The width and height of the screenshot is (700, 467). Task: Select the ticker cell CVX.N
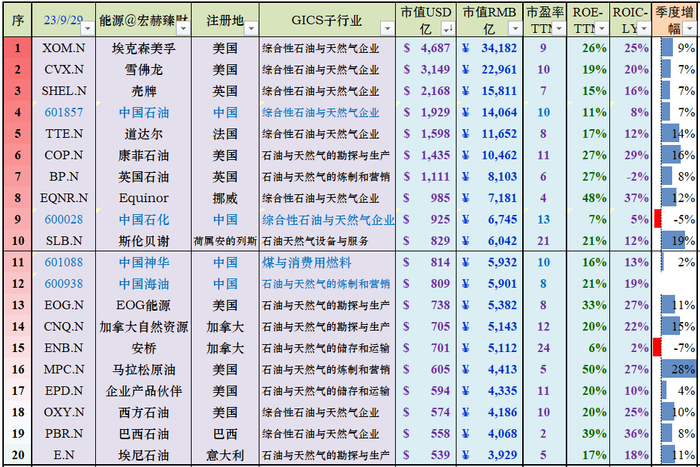tap(63, 69)
